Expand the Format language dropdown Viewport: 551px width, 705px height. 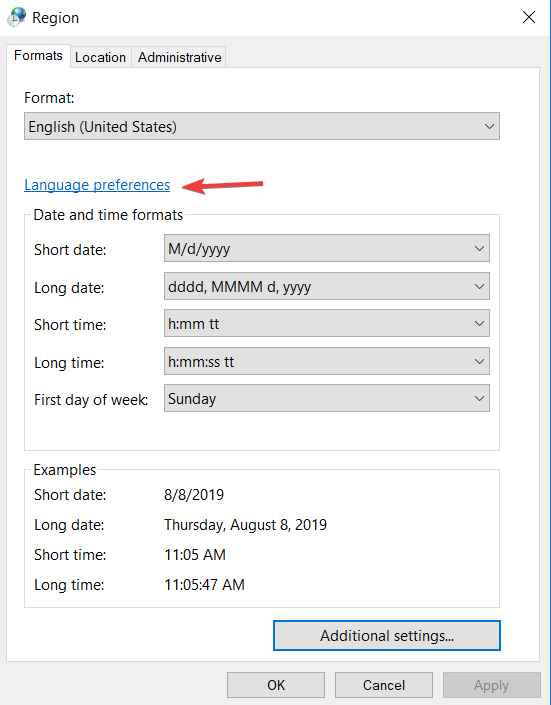pyautogui.click(x=262, y=126)
